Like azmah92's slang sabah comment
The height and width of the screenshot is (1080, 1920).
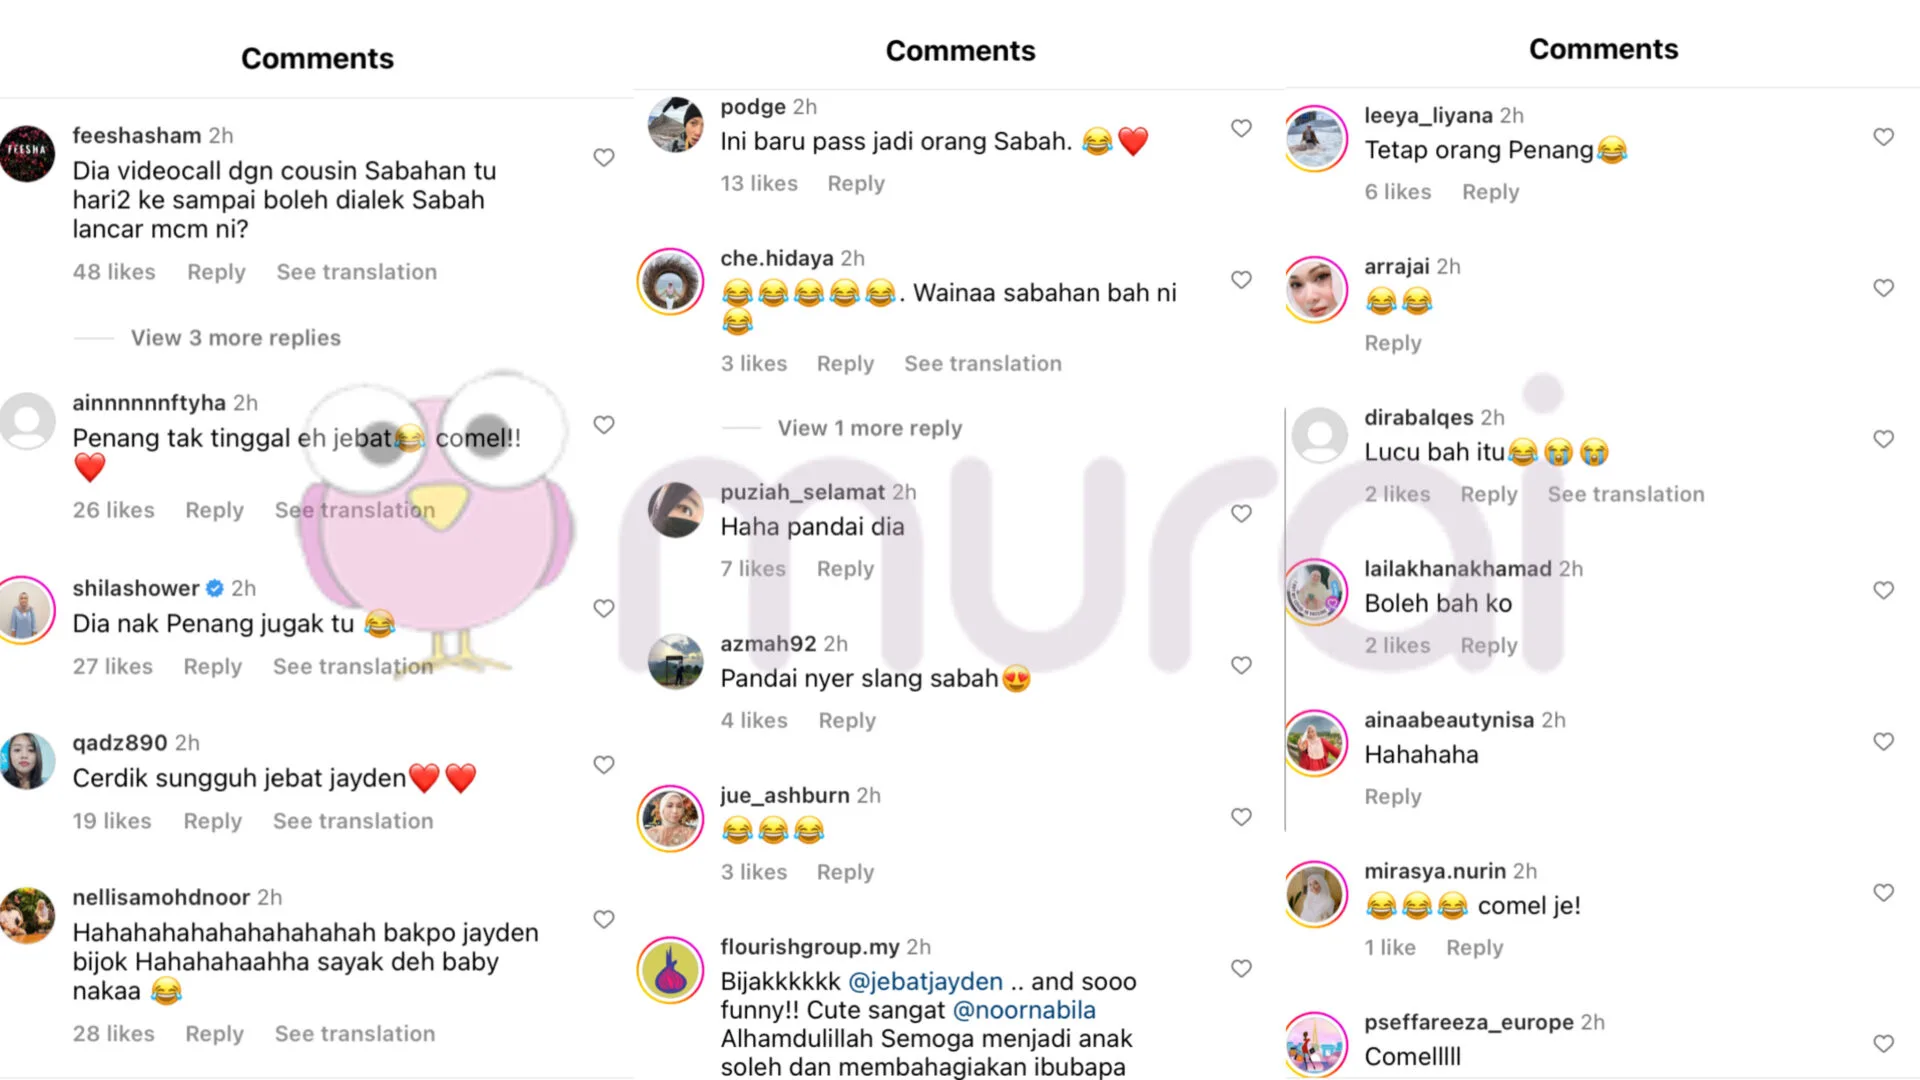(1241, 665)
